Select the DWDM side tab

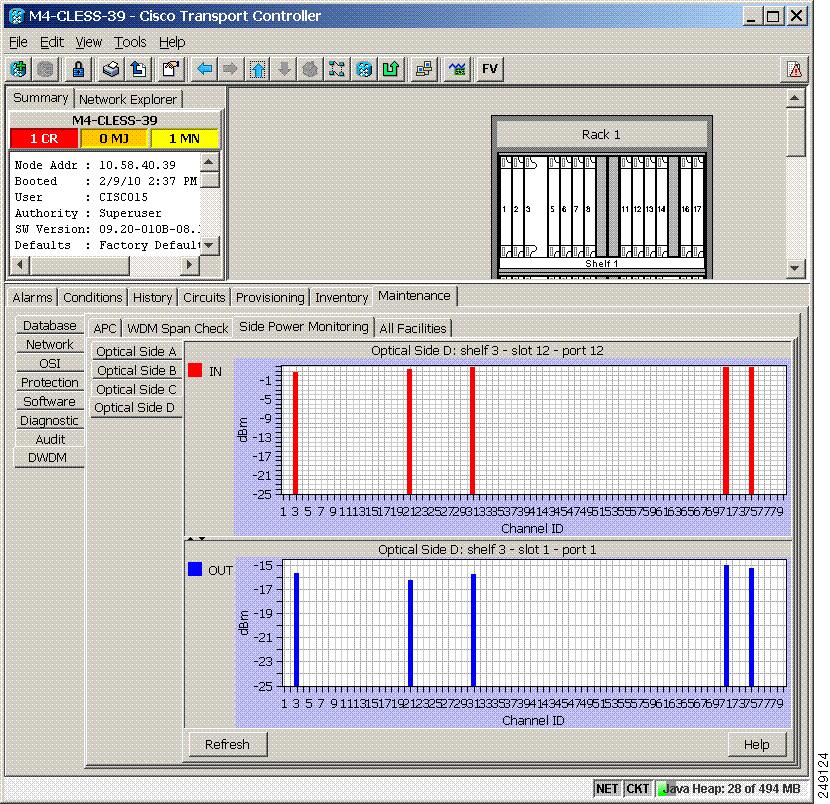48,457
